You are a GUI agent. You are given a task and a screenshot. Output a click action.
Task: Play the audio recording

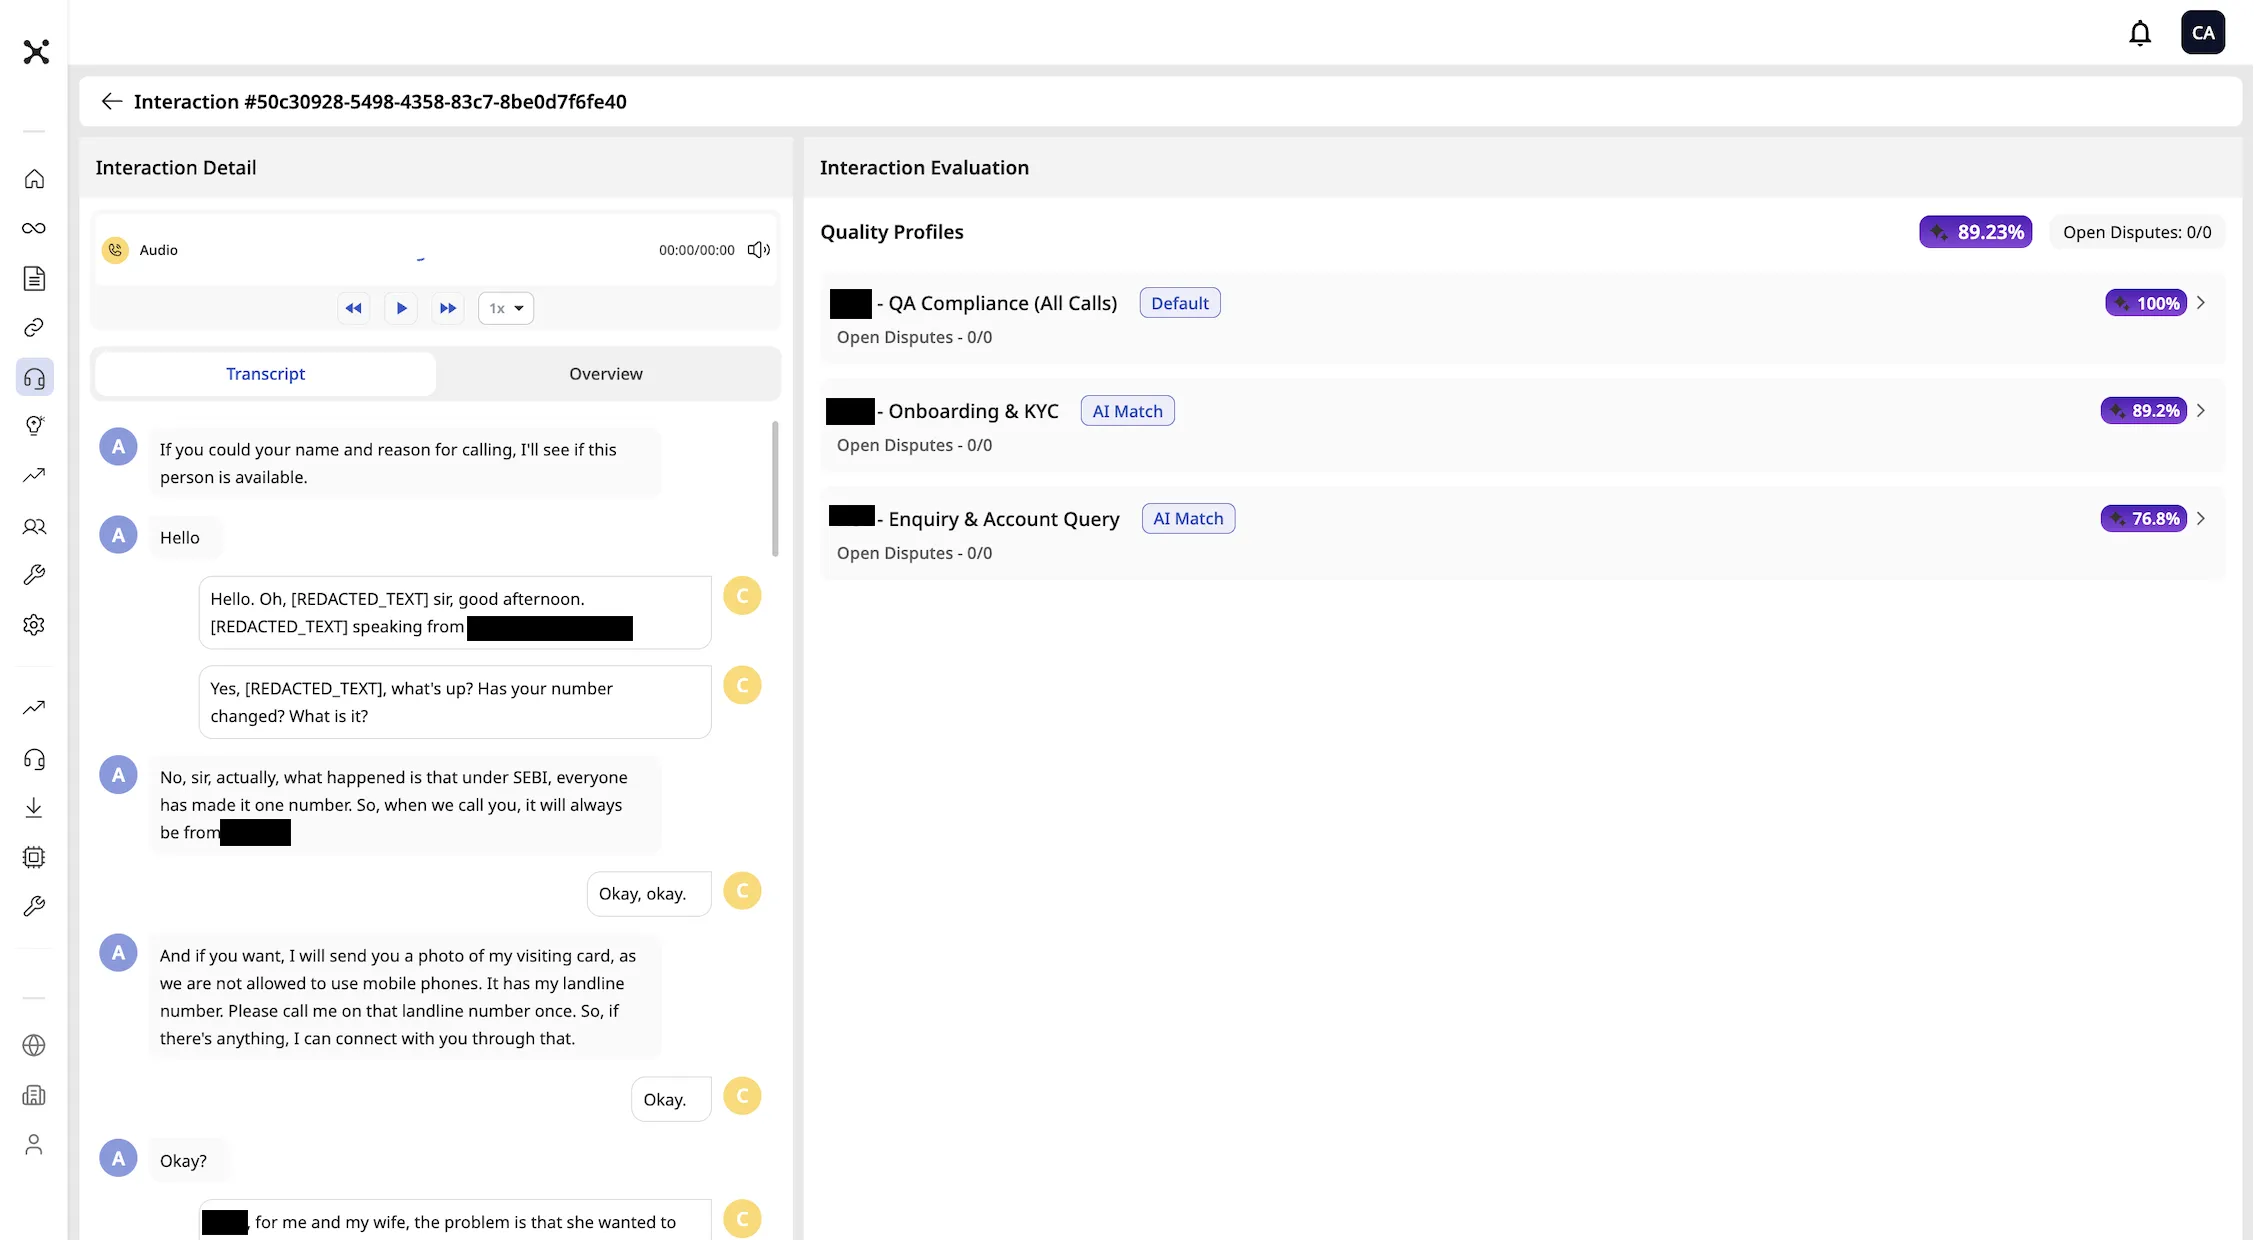click(x=401, y=308)
